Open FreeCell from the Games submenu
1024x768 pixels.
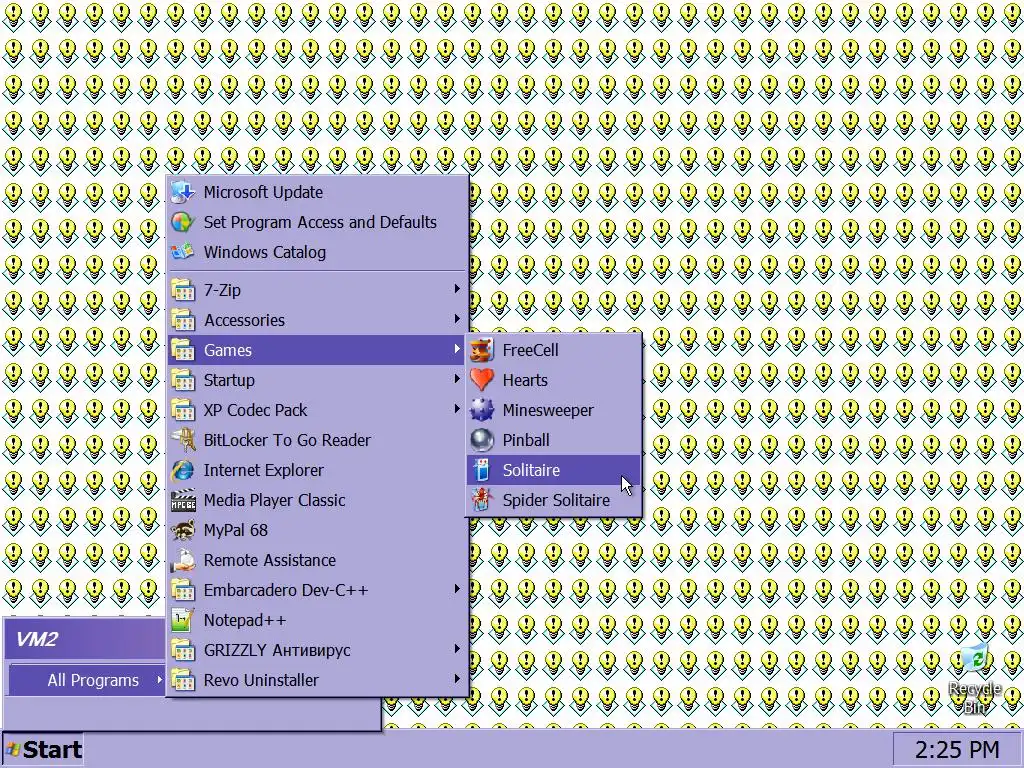pyautogui.click(x=553, y=350)
